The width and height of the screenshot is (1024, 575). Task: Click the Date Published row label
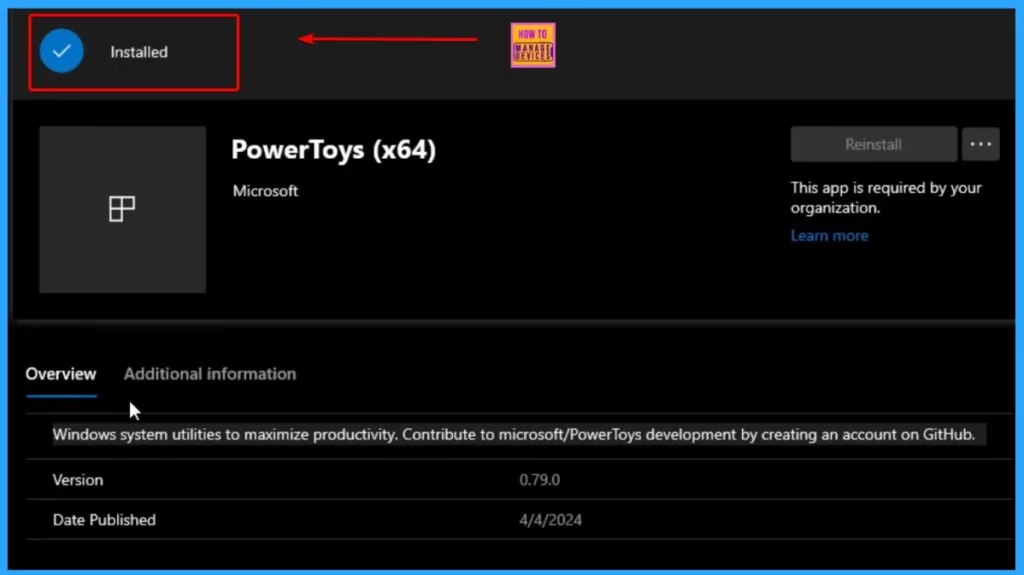tap(104, 520)
